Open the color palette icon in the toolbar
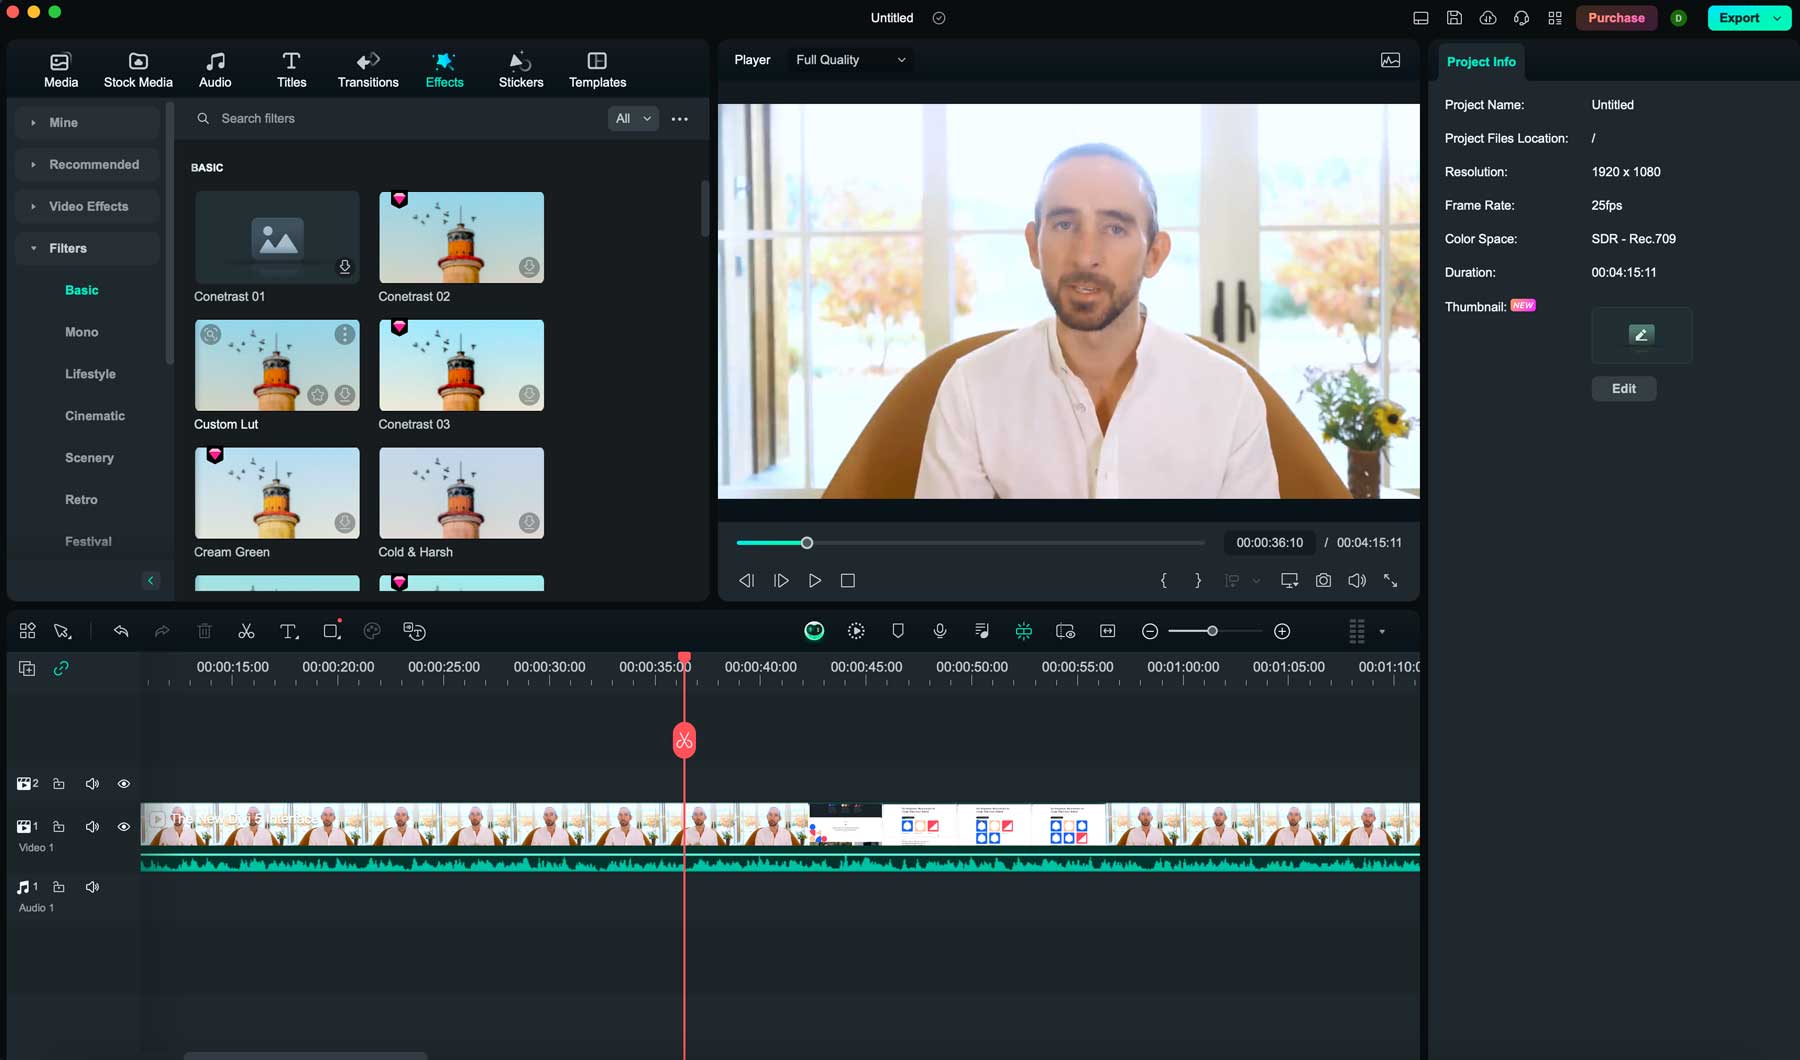 coord(371,631)
